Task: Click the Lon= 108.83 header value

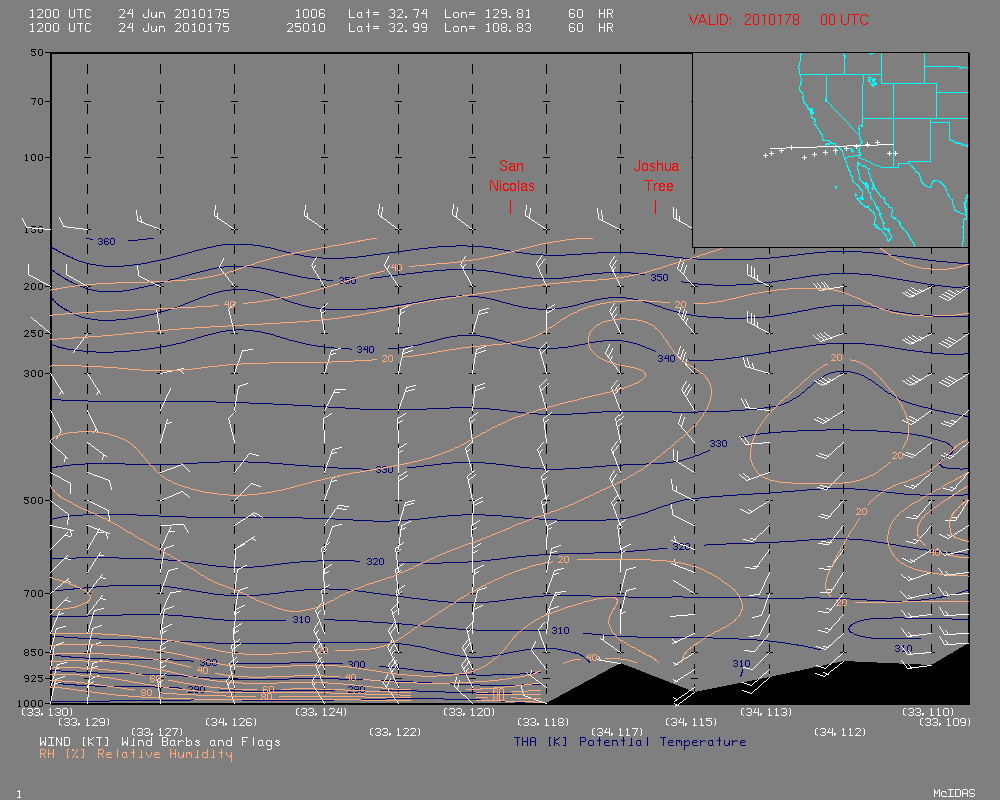Action: tap(488, 27)
